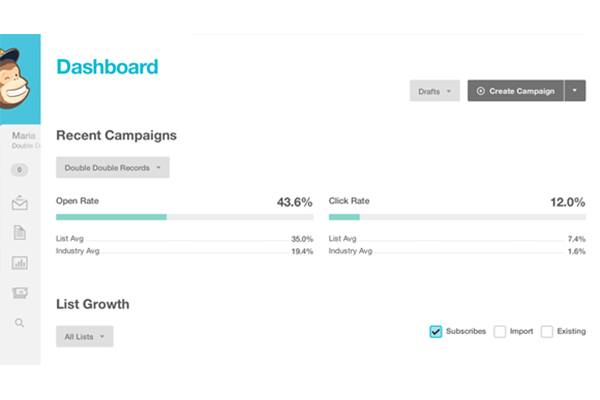Click the plus icon on Create Campaign
The image size is (600, 400).
480,91
